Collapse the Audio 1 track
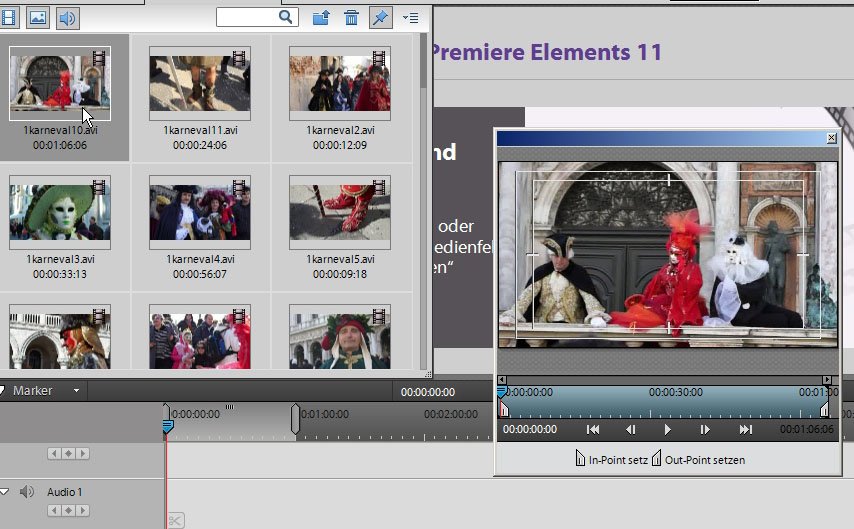854x529 pixels. 4,492
